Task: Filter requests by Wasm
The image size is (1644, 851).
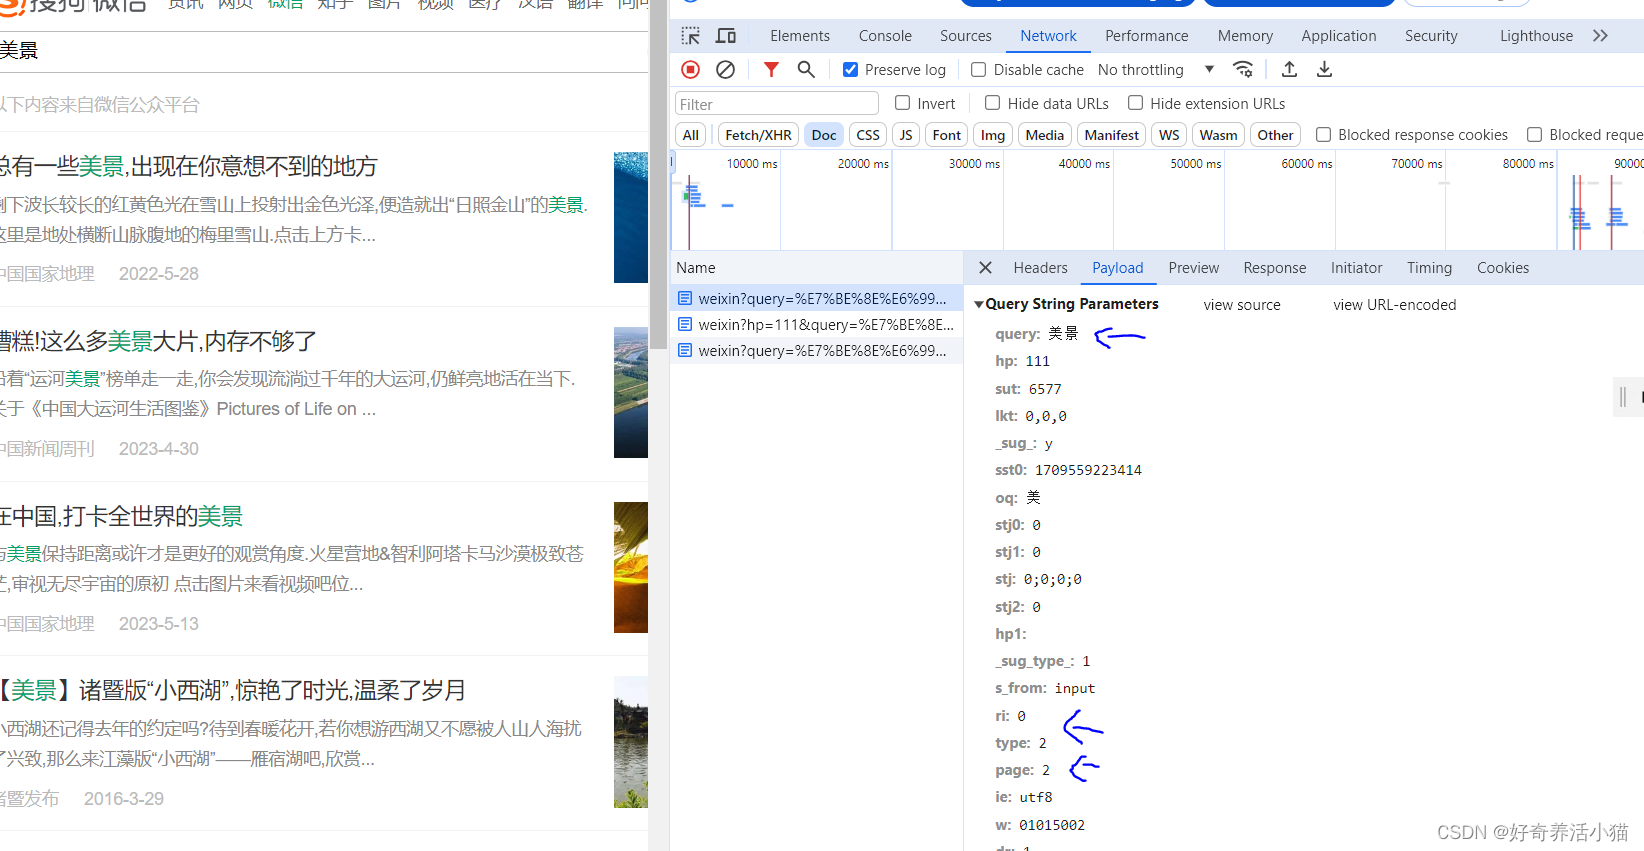Action: pos(1219,135)
